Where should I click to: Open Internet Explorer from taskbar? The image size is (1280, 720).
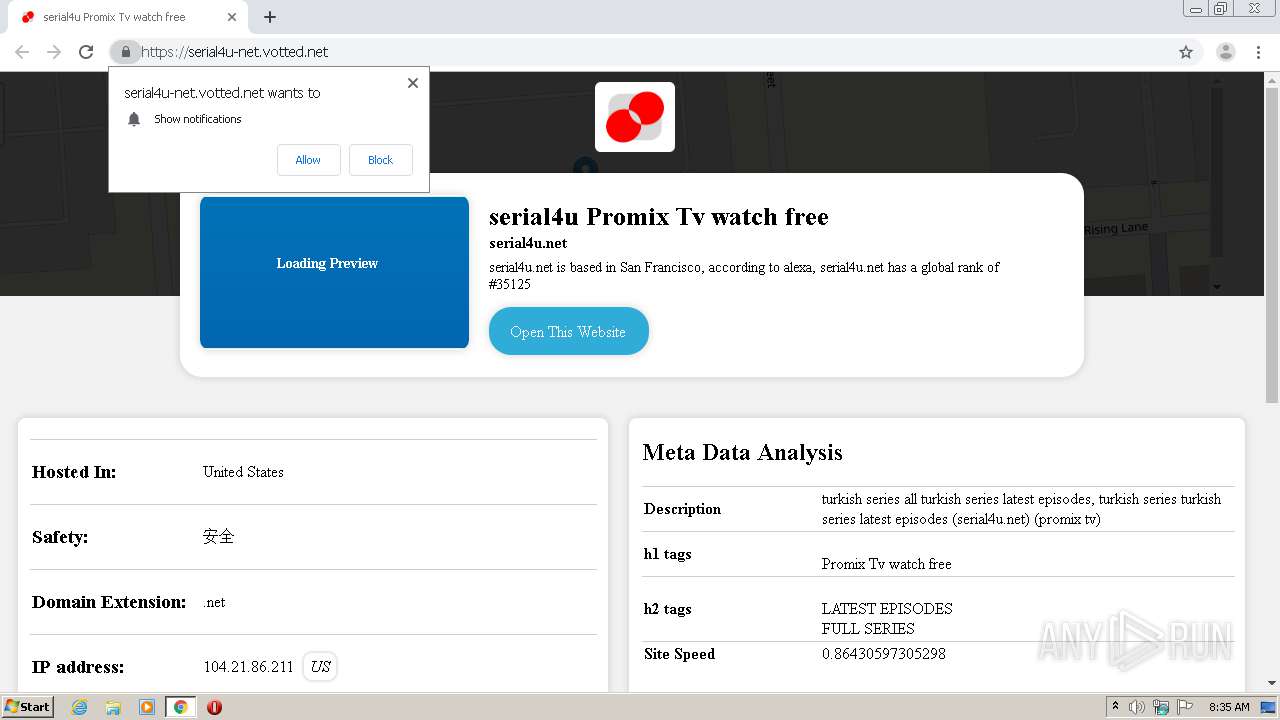[79, 707]
